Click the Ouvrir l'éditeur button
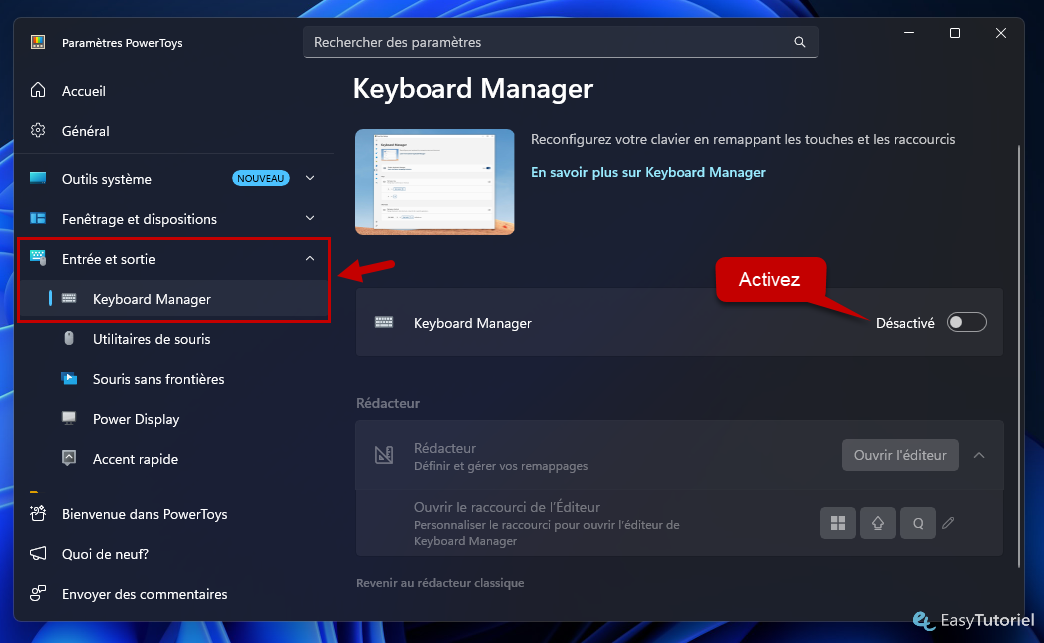Screen dimensions: 1044x643 (900, 455)
